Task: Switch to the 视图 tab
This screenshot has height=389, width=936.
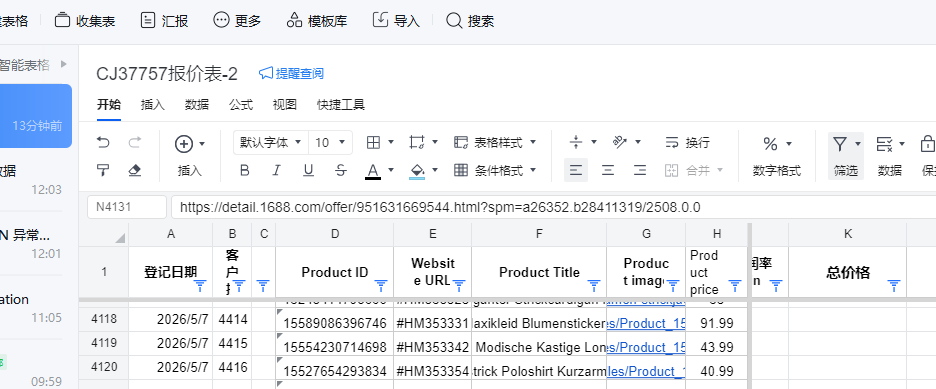Action: [285, 105]
